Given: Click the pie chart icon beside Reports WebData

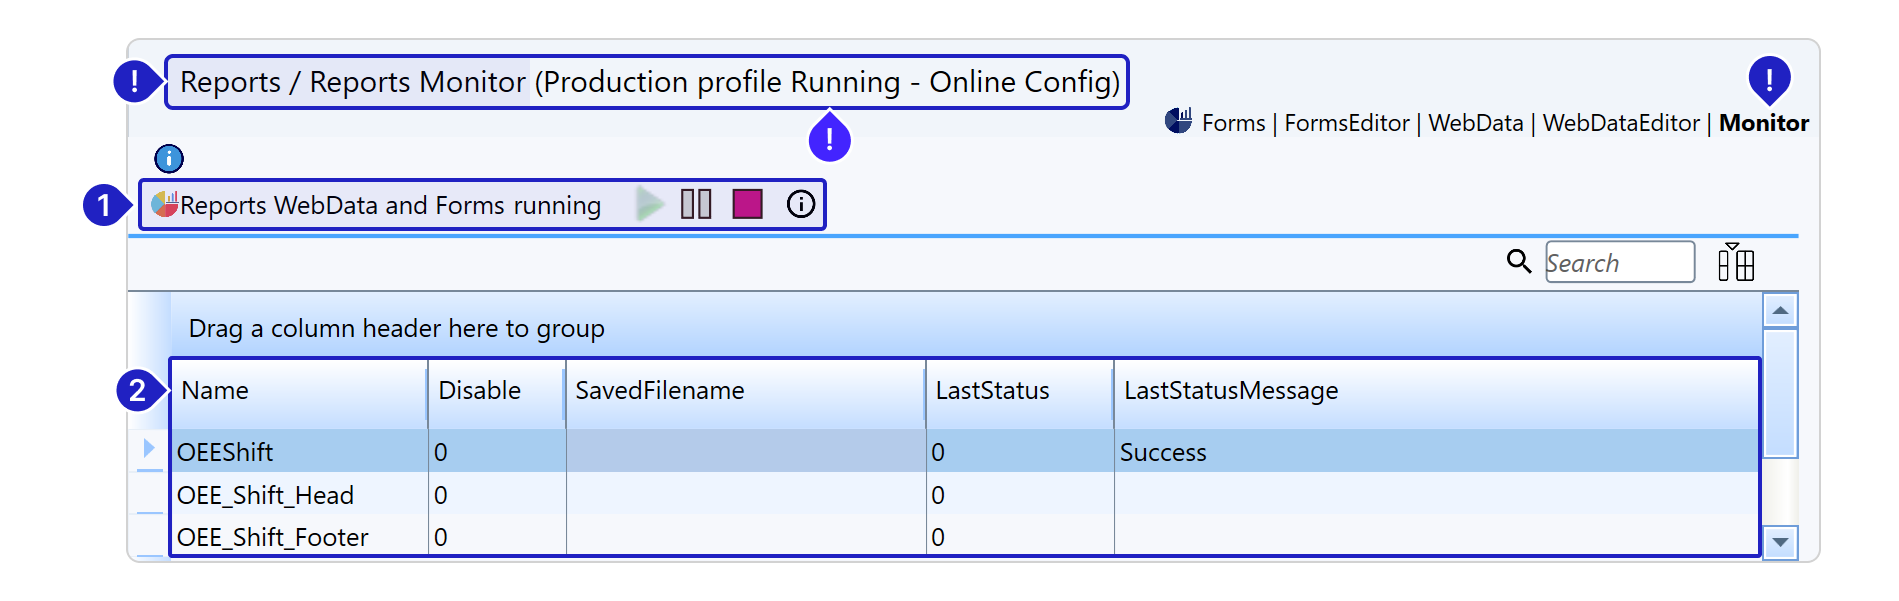Looking at the screenshot, I should click(165, 204).
